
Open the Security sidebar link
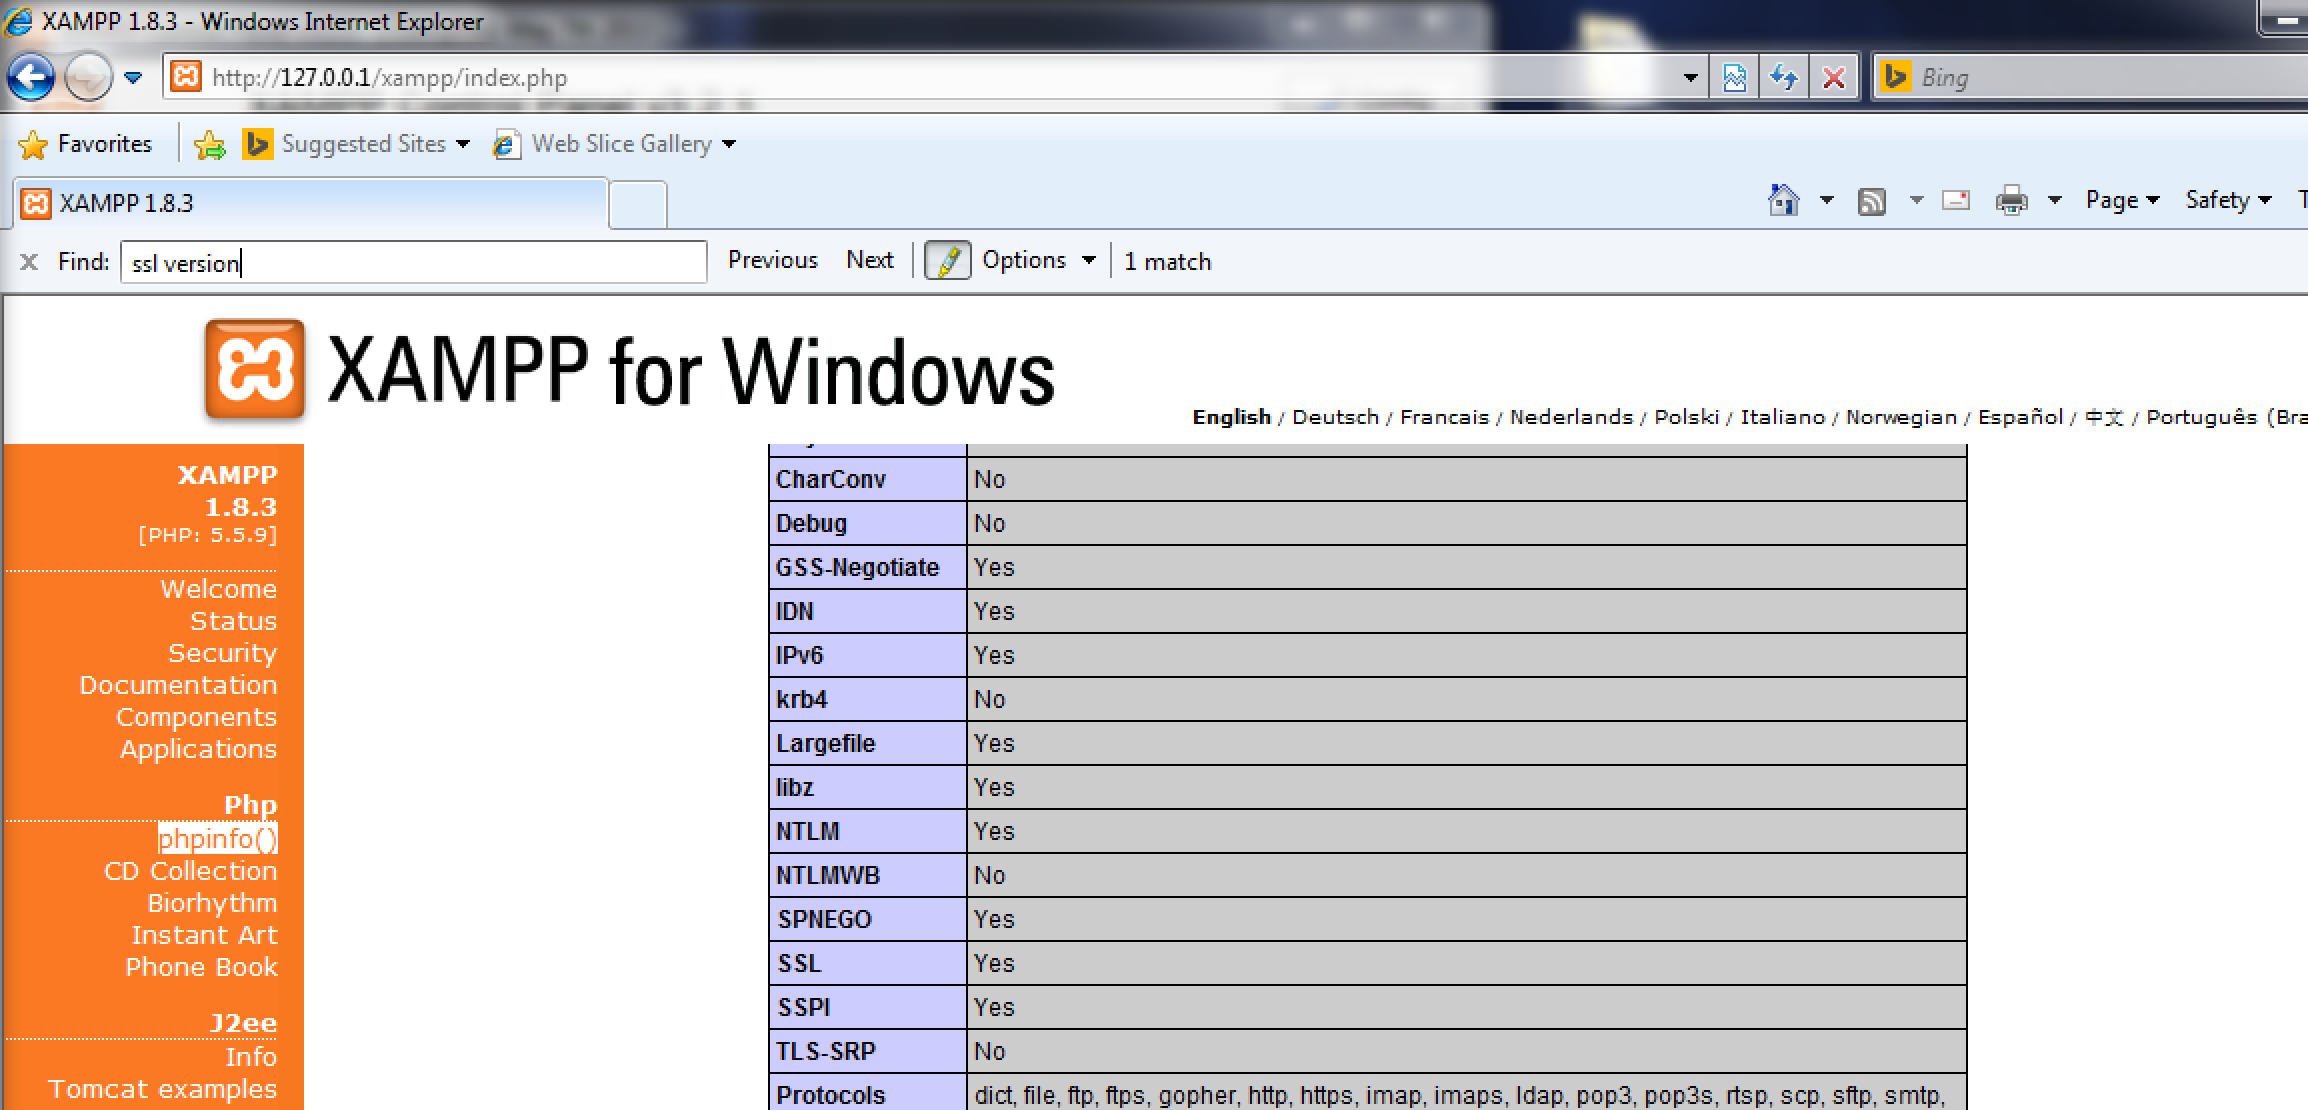(222, 653)
